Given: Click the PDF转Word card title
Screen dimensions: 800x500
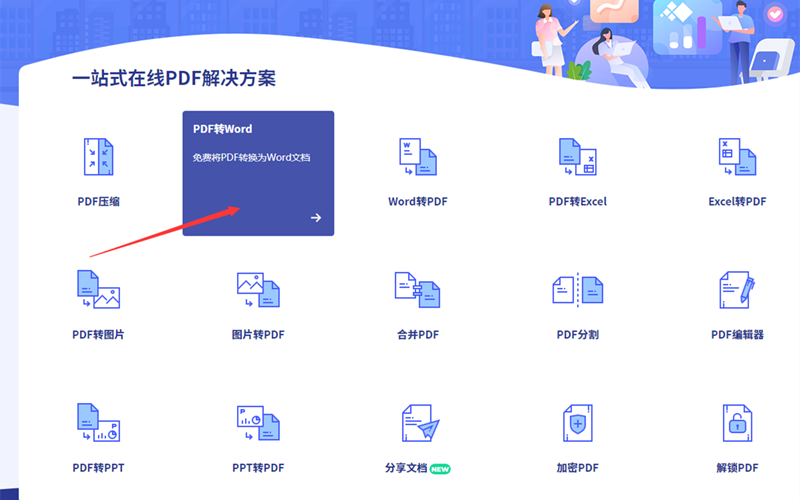Looking at the screenshot, I should coord(223,129).
